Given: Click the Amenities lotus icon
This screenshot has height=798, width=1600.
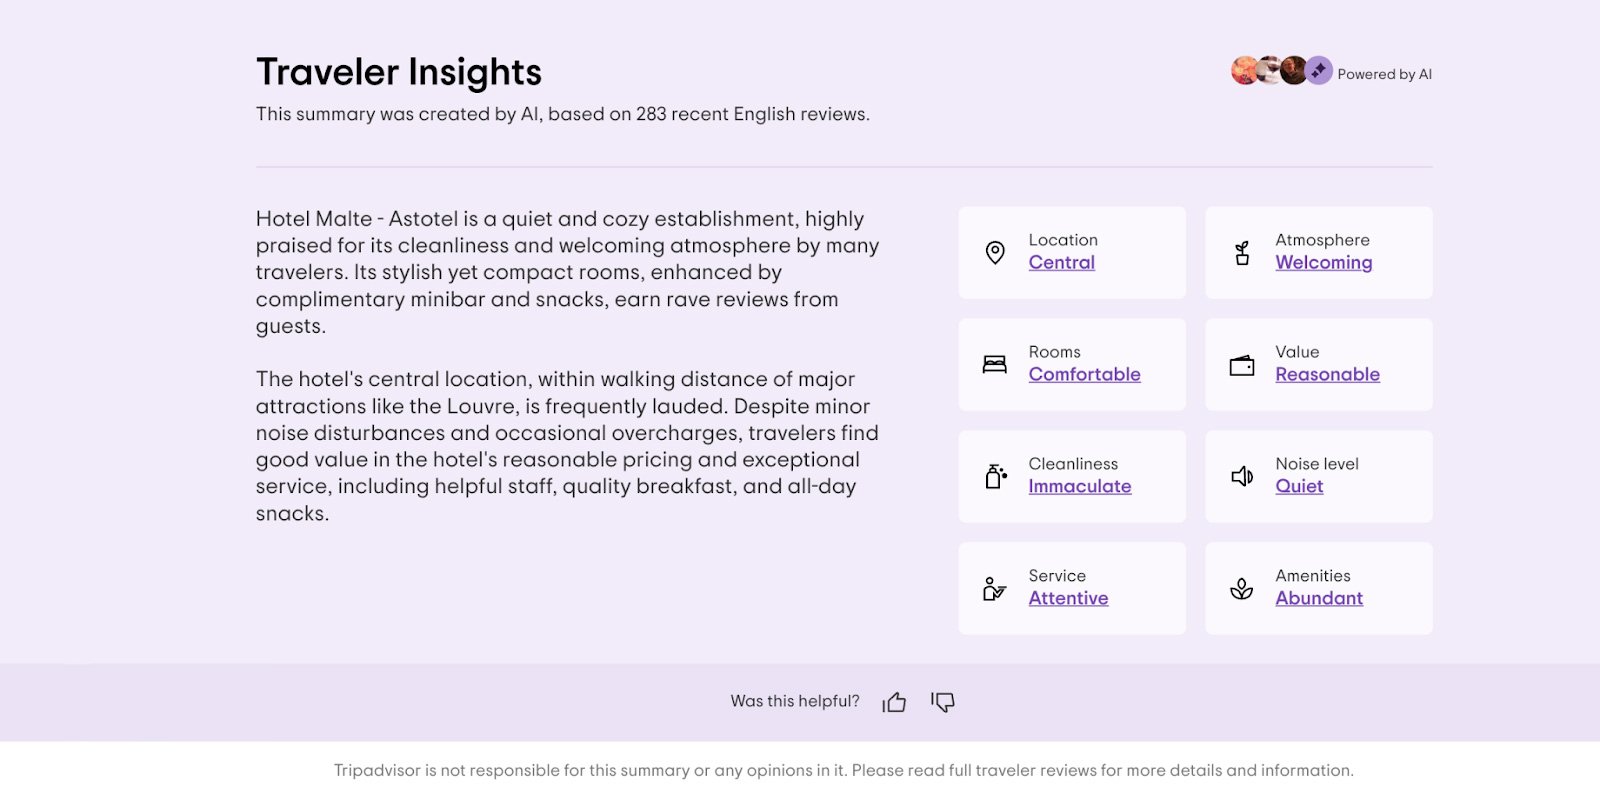Looking at the screenshot, I should point(1242,589).
